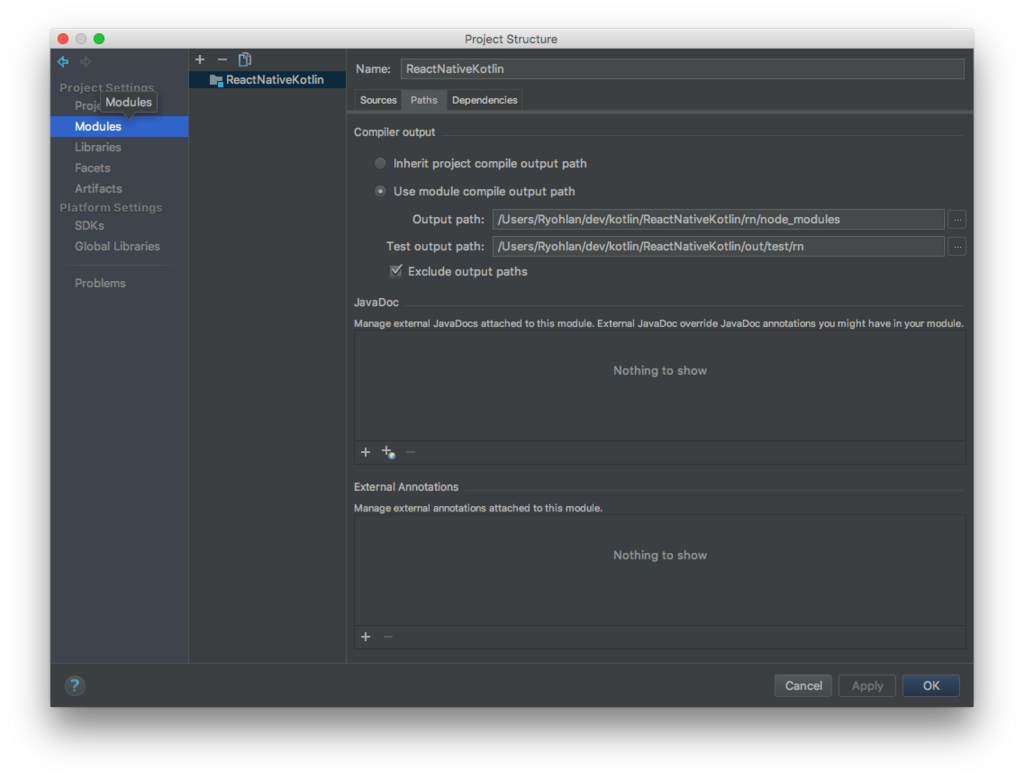This screenshot has width=1024, height=779.
Task: Open Global Libraries in sidebar
Action: (120, 246)
